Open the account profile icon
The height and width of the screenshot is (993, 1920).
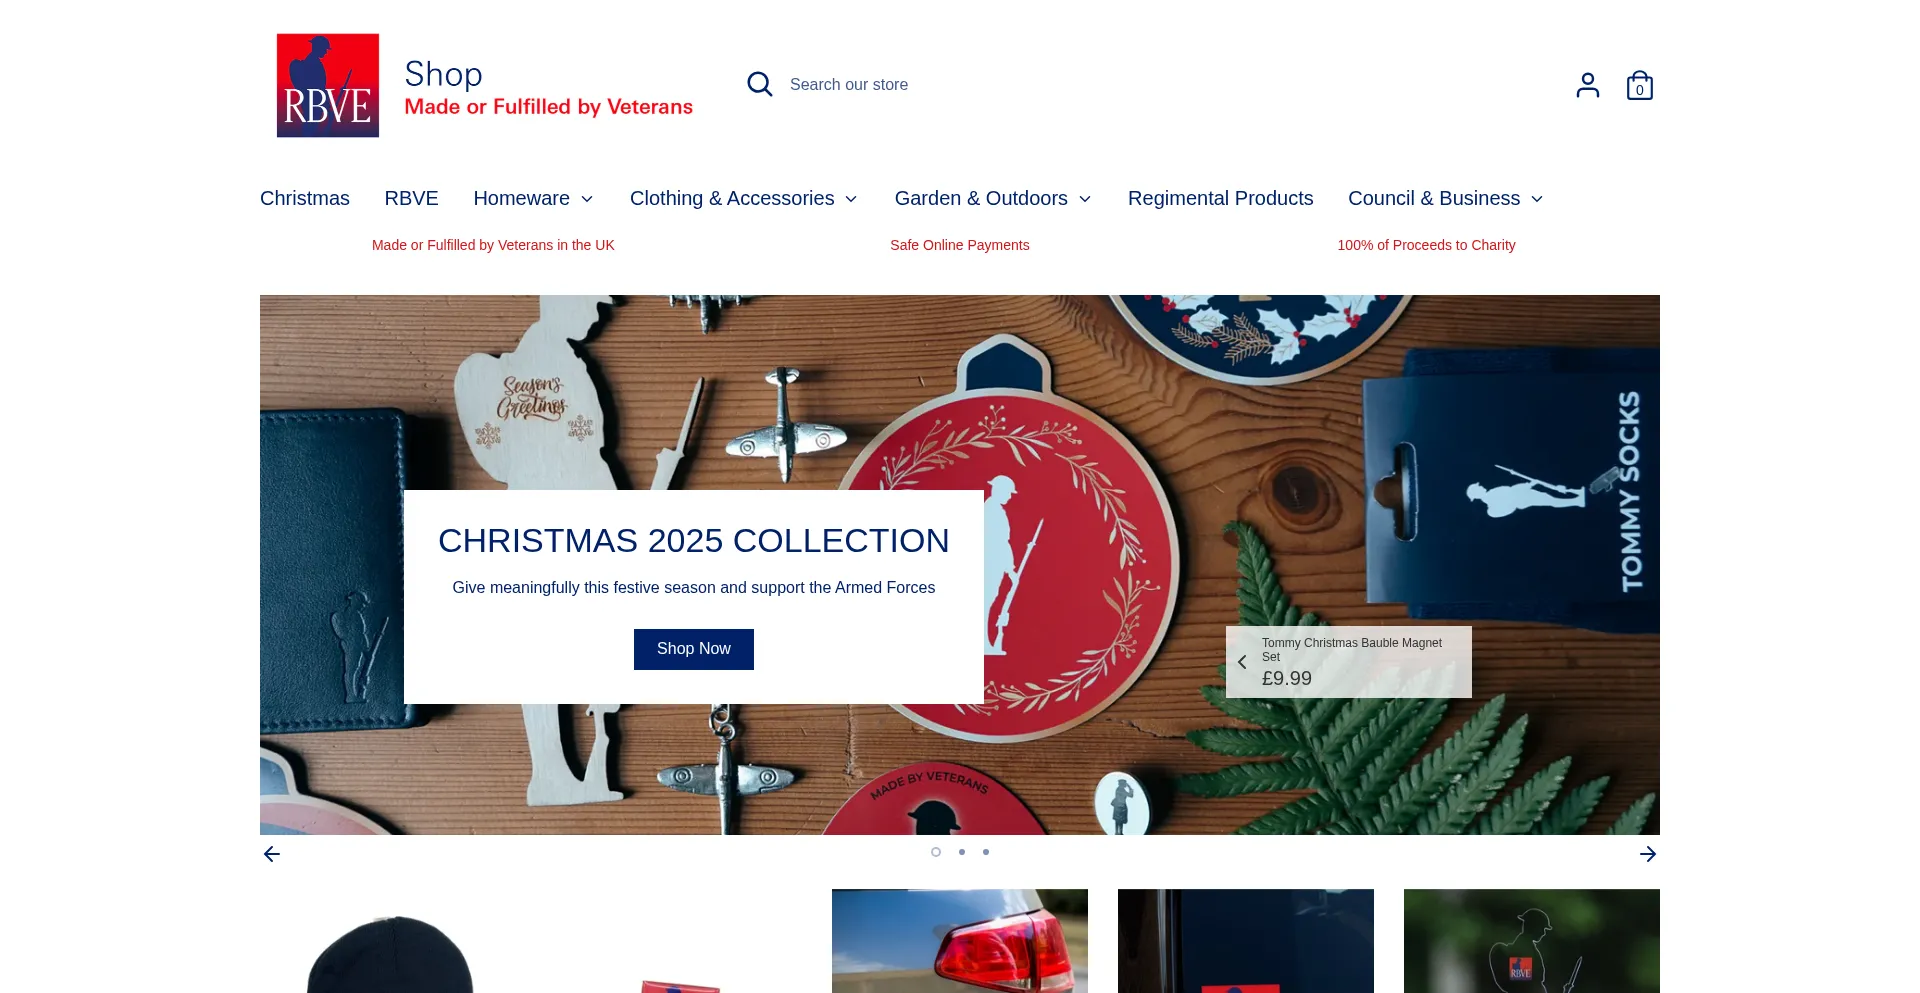[1588, 85]
